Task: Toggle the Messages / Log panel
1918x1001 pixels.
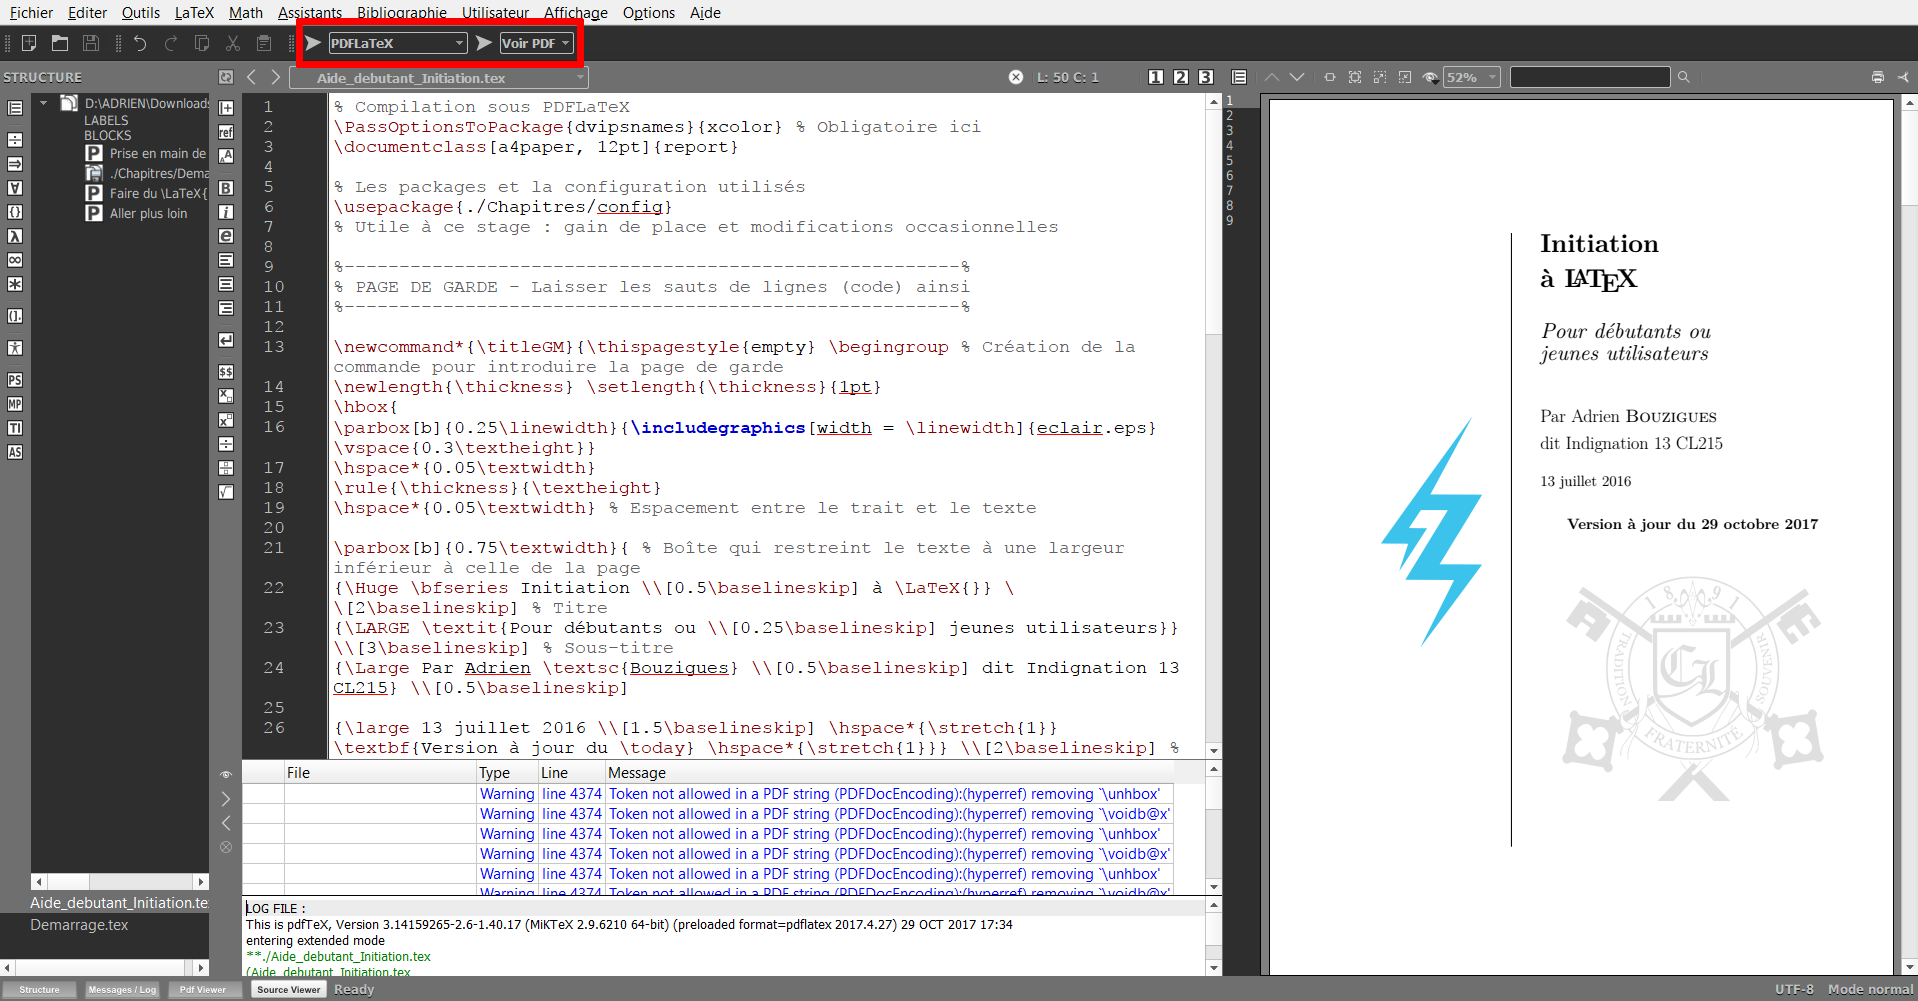Action: tap(122, 989)
